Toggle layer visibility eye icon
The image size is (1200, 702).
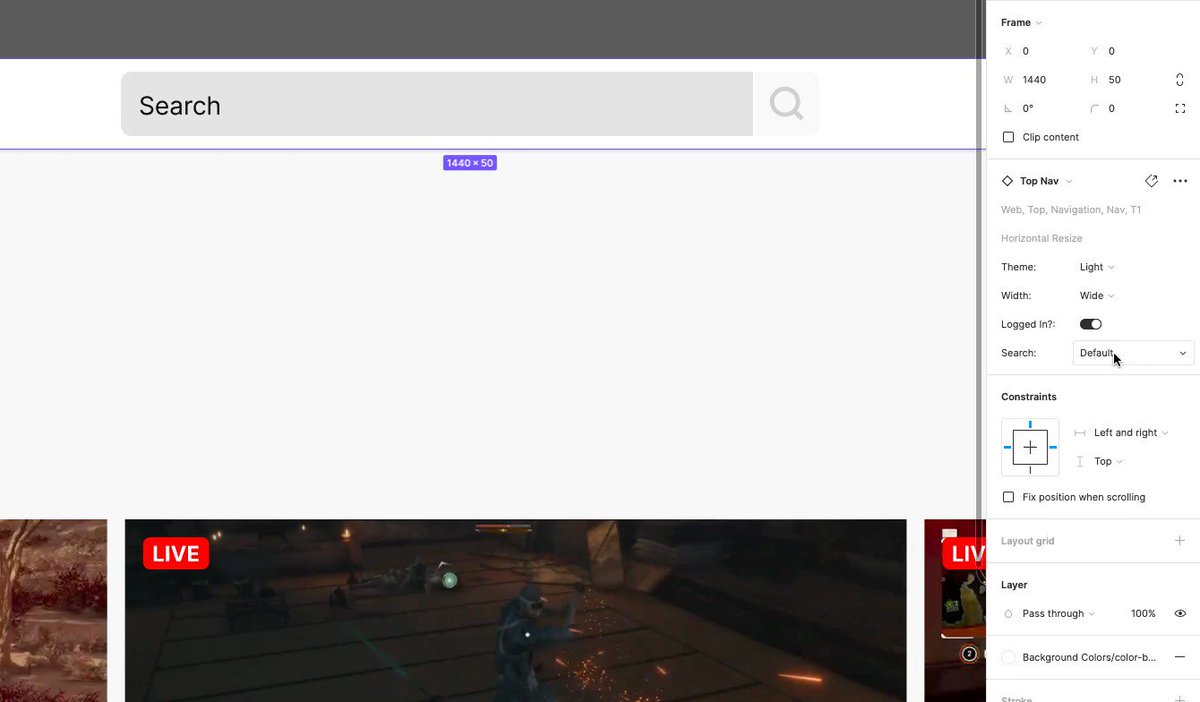click(1180, 614)
